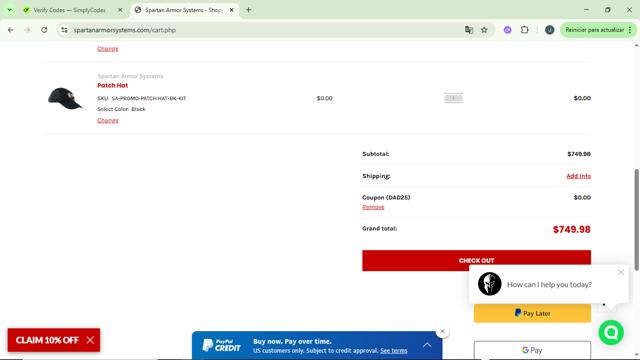Click the Spartan Armor Systems brand text
The width and height of the screenshot is (640, 360).
pyautogui.click(x=130, y=76)
